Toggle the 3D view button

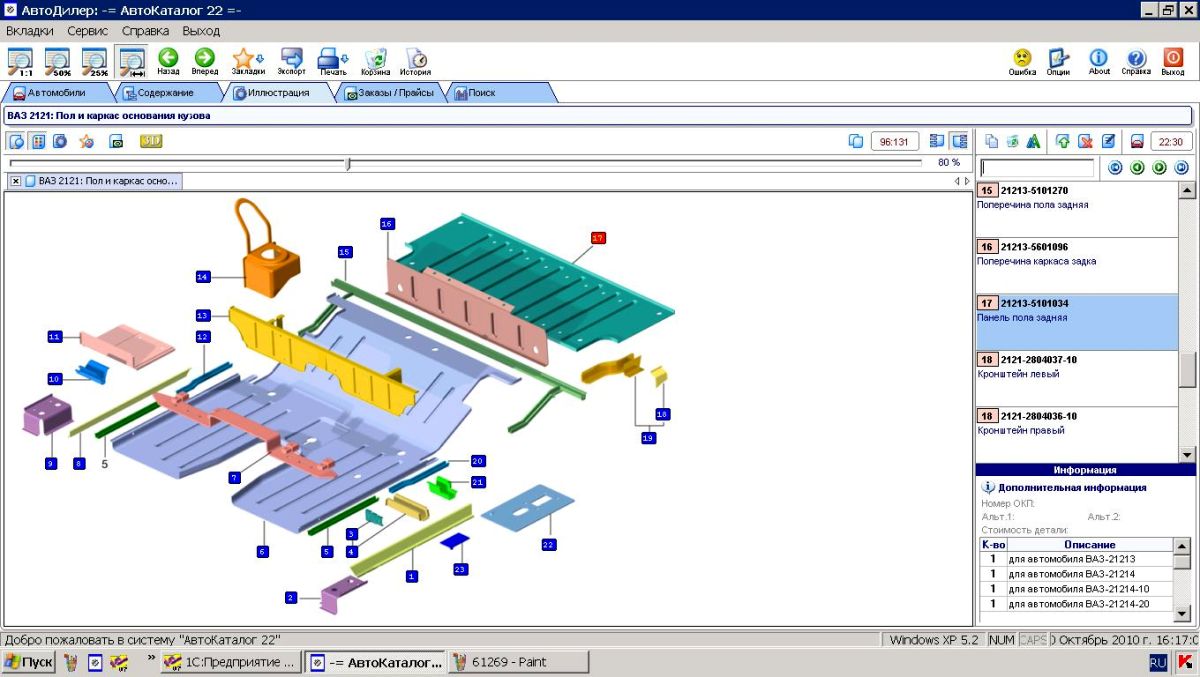(151, 141)
